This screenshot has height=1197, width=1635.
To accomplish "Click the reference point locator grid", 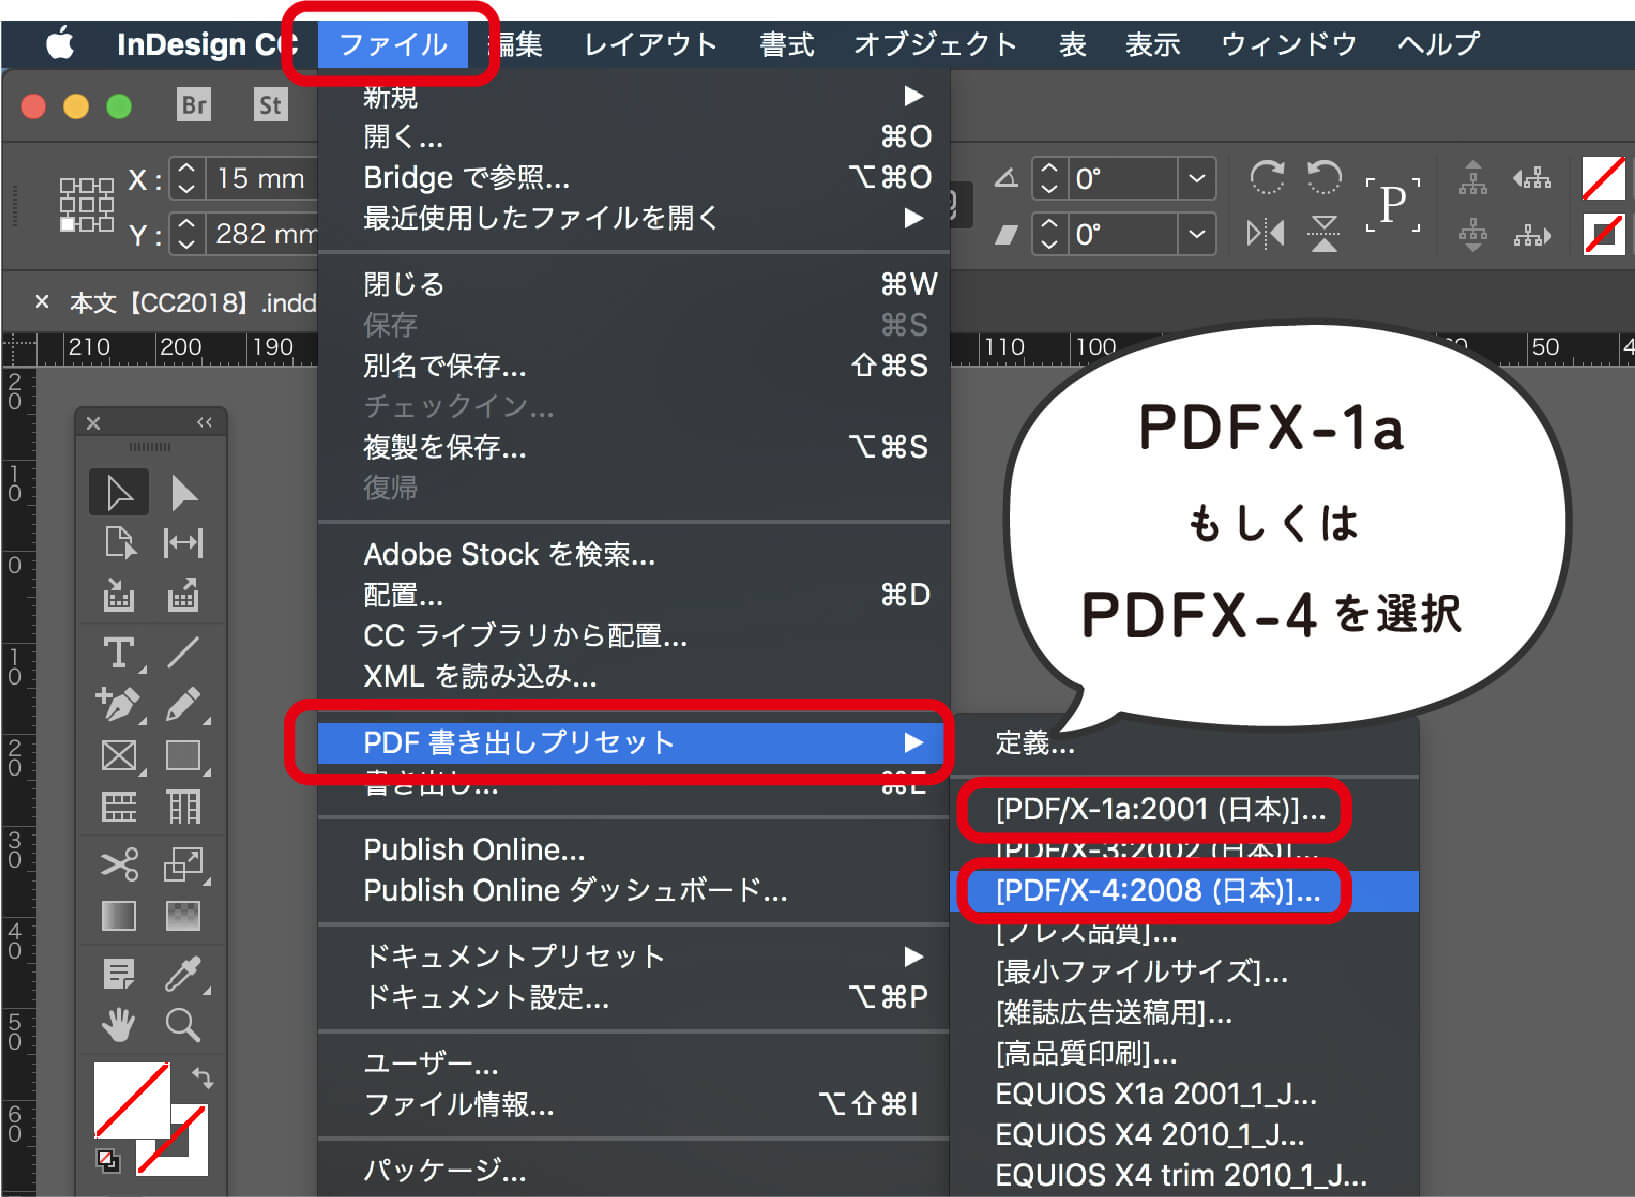I will coord(86,205).
